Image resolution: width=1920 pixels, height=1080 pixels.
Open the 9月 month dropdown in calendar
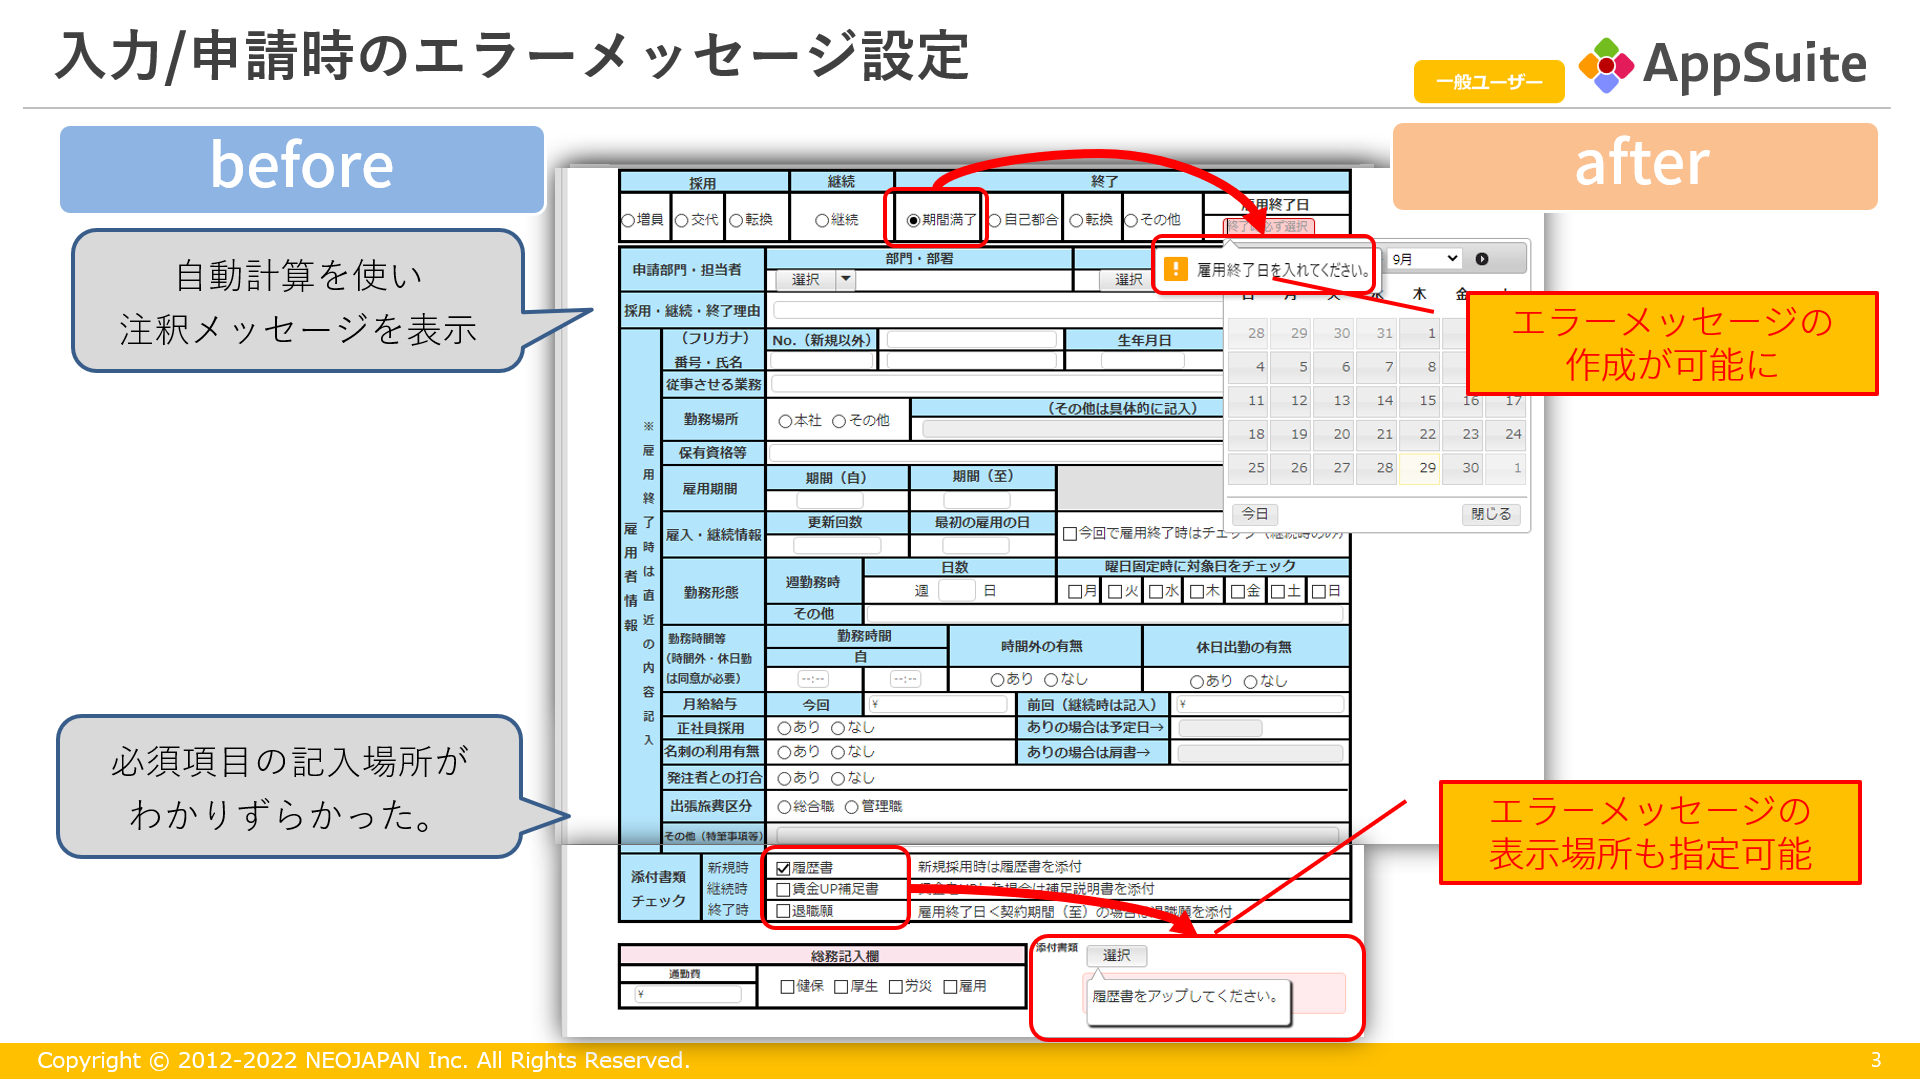coord(1425,259)
